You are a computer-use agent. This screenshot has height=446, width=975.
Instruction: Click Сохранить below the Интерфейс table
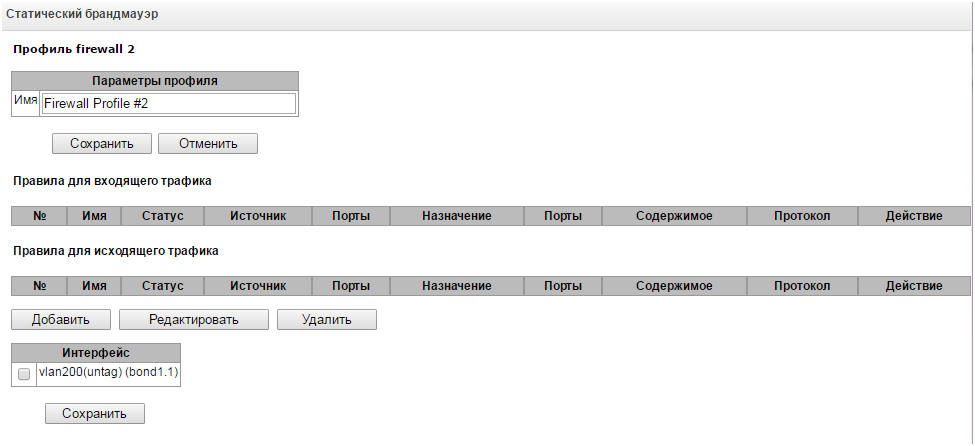(x=95, y=413)
